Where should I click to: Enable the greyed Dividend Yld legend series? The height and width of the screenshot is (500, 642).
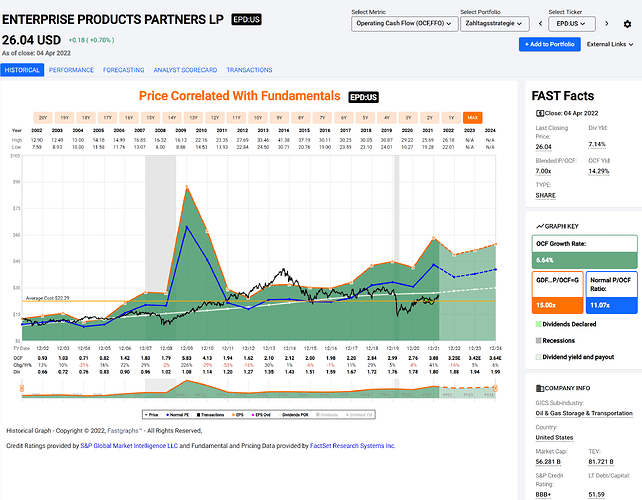click(359, 415)
